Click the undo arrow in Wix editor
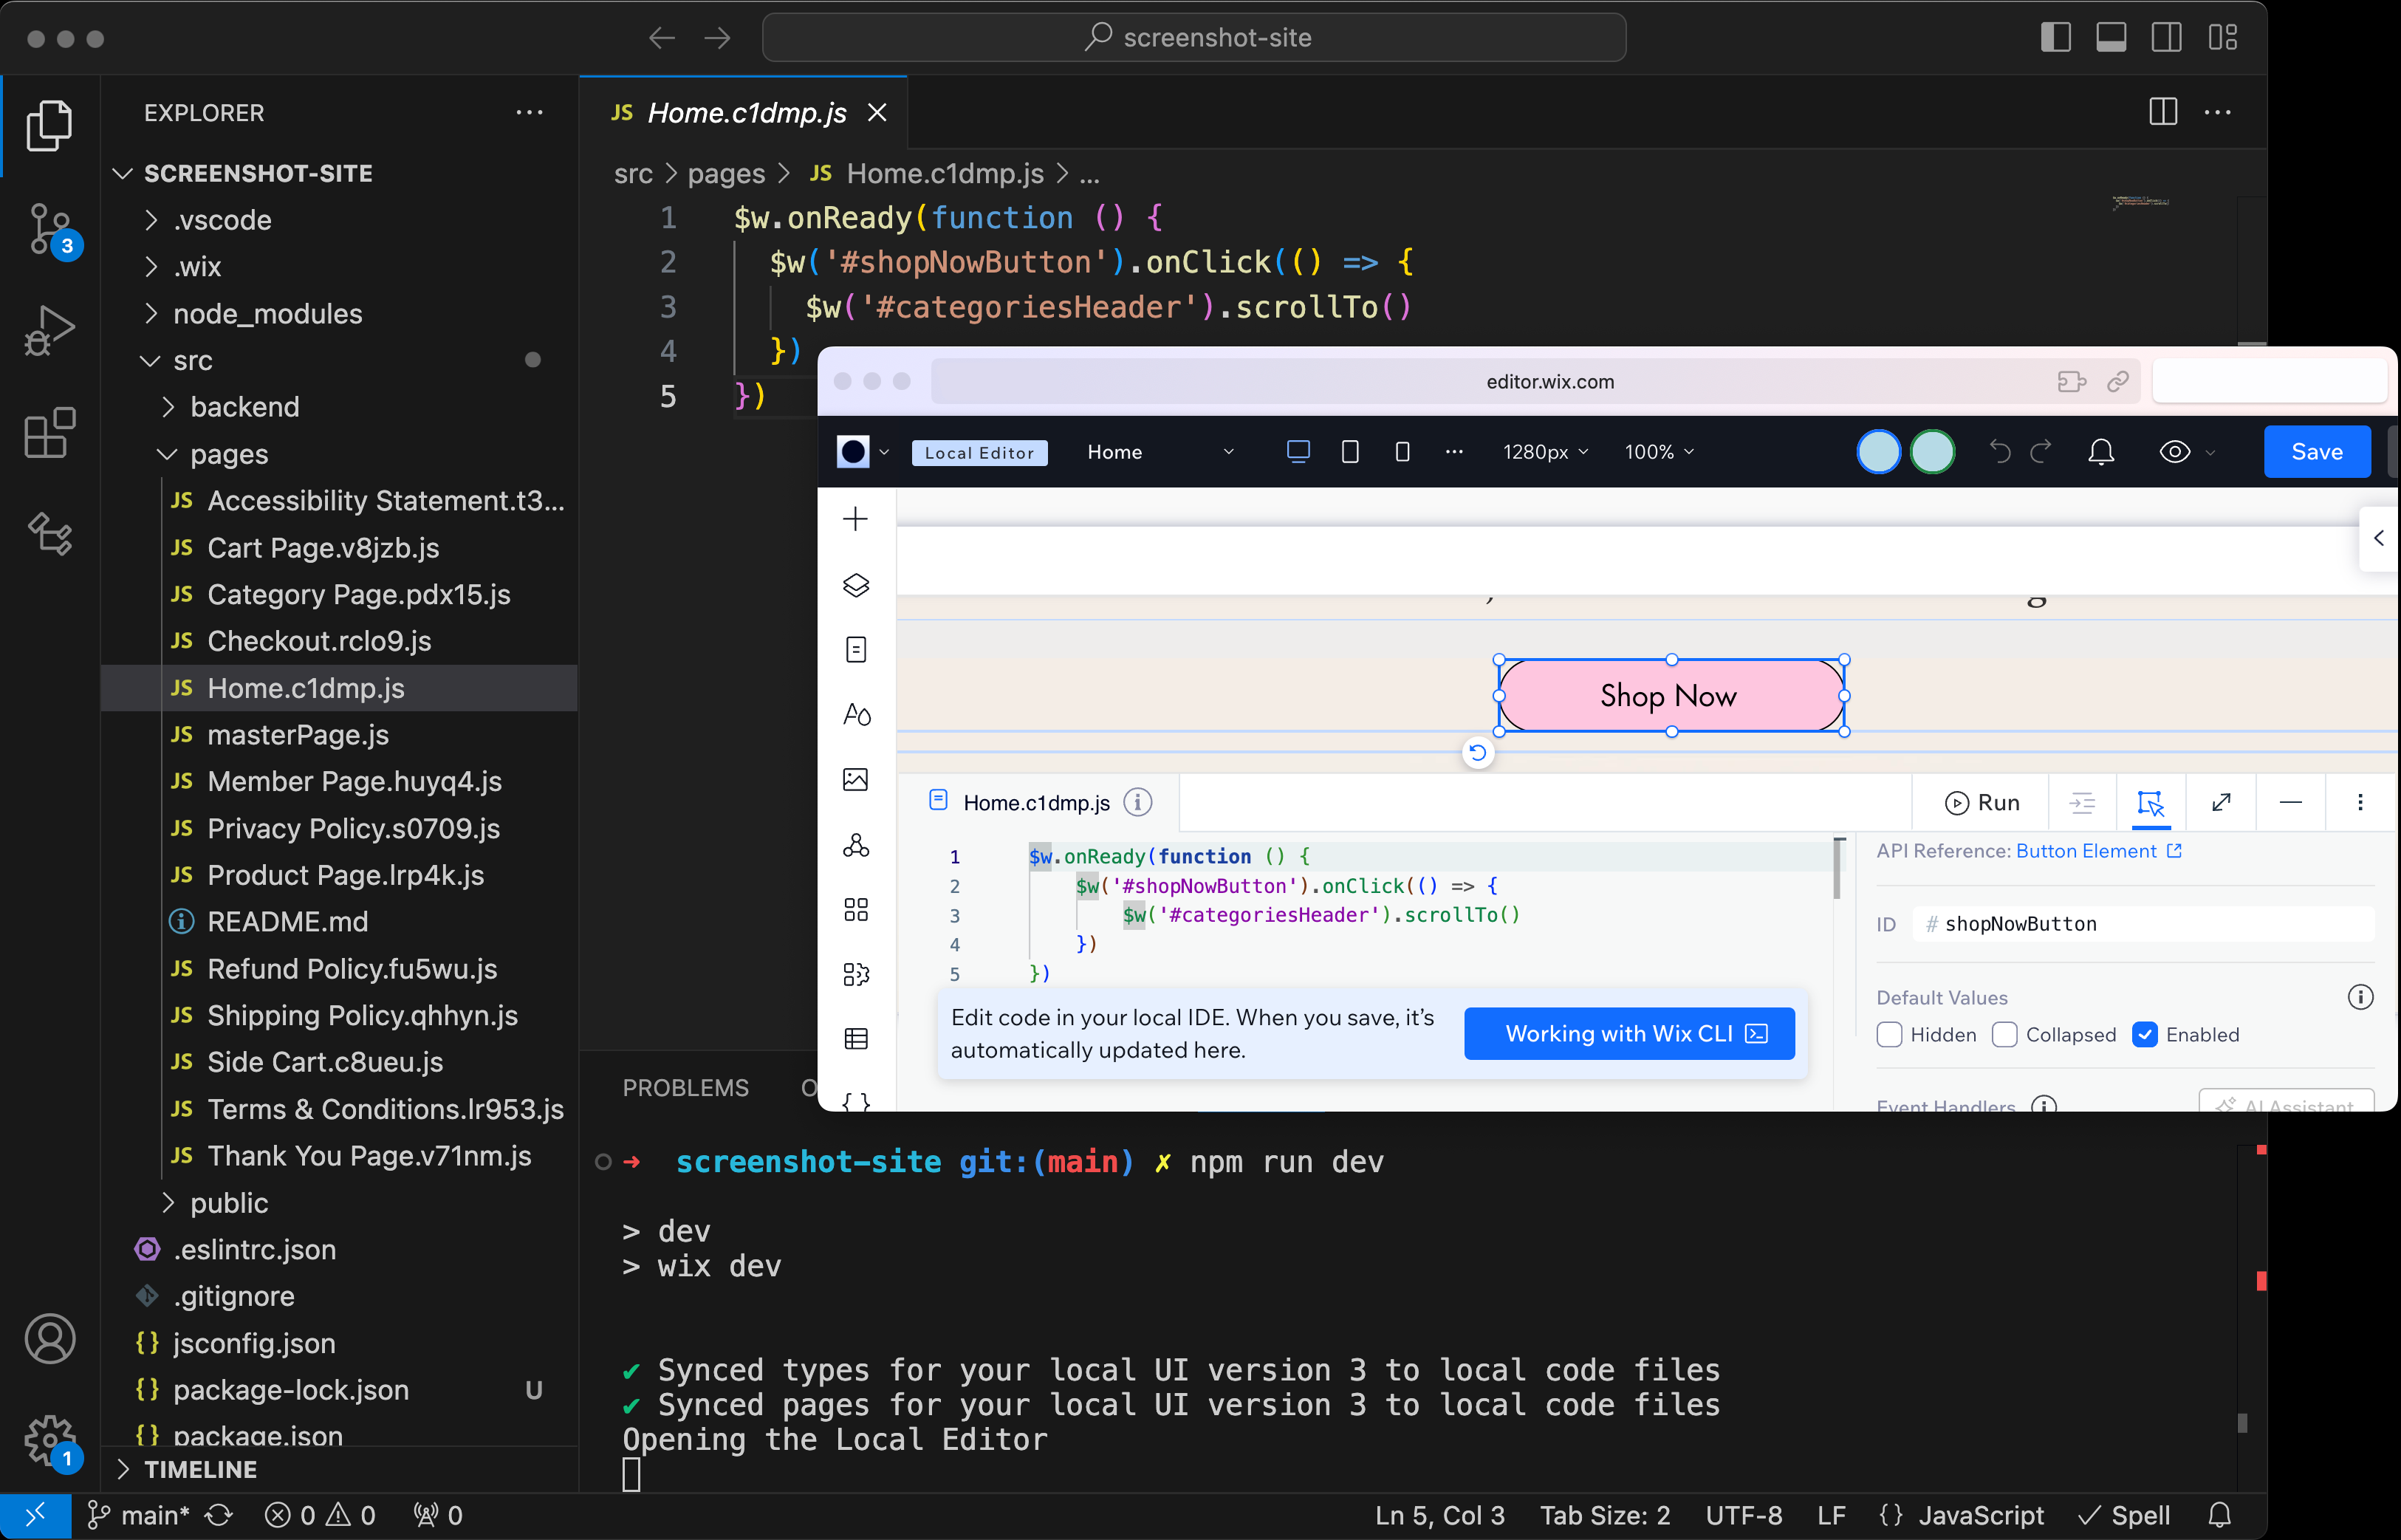This screenshot has height=1540, width=2401. (1999, 452)
